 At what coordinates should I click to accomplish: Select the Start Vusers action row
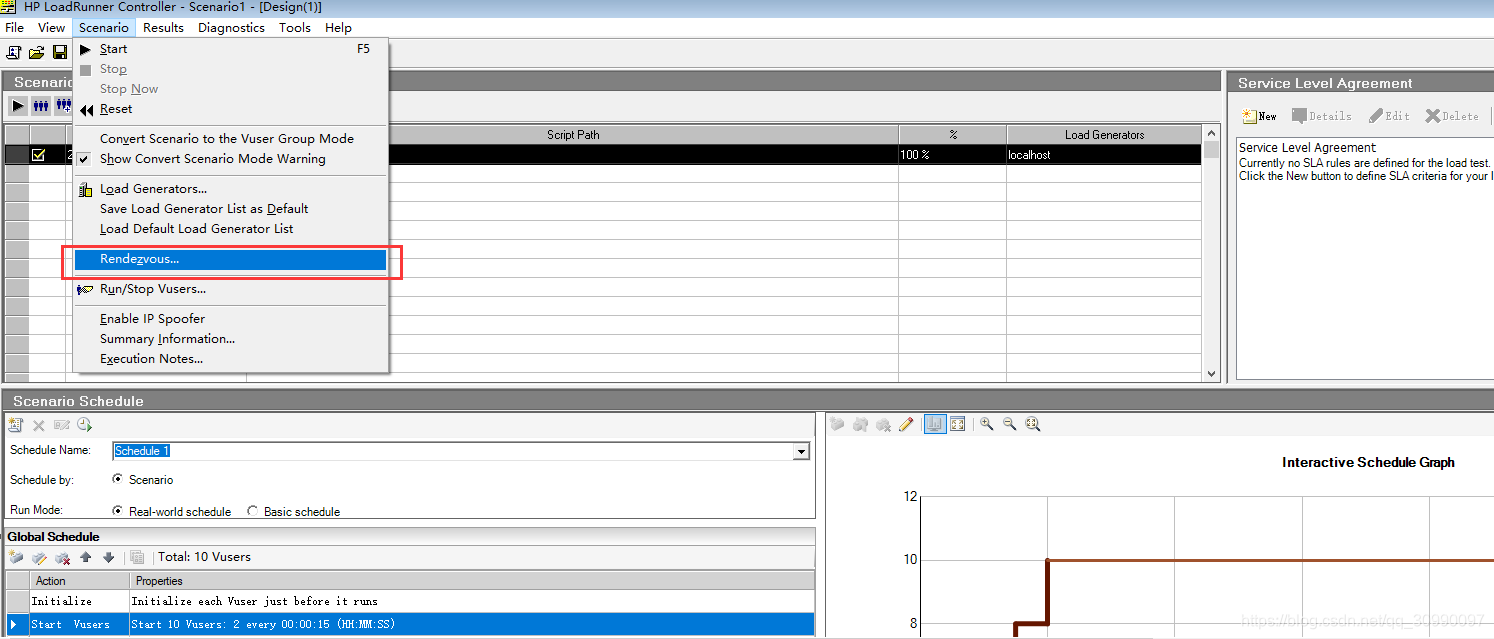(x=410, y=624)
